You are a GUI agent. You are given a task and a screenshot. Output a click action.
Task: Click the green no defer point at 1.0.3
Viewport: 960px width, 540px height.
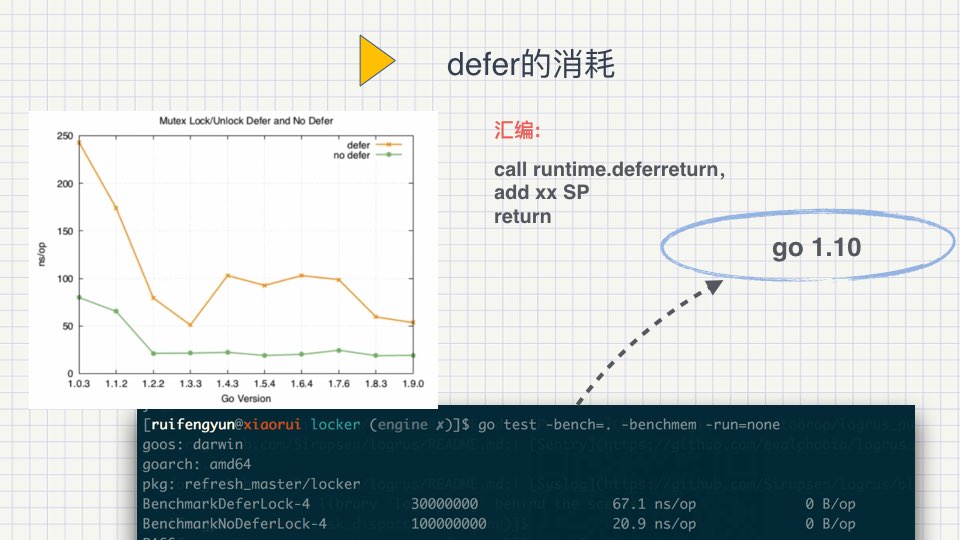79,297
